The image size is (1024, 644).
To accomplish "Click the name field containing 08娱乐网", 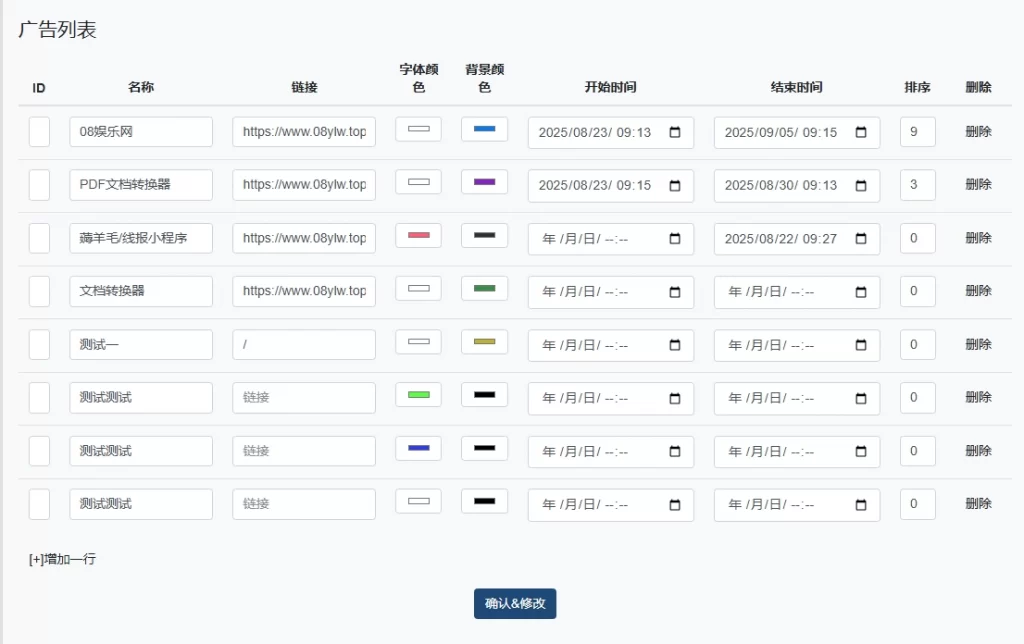I will point(141,132).
